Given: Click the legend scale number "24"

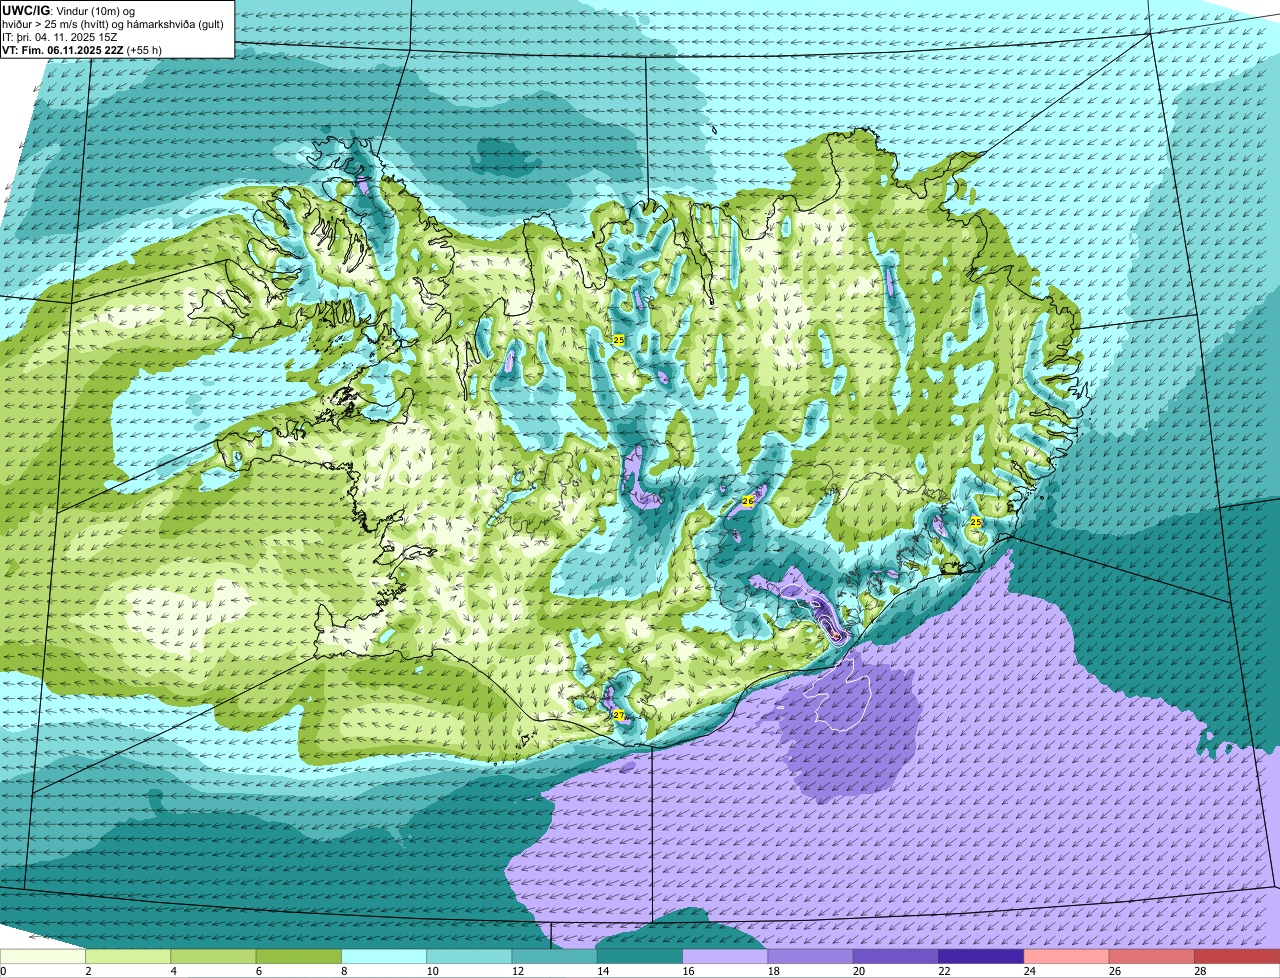Looking at the screenshot, I should [1030, 971].
